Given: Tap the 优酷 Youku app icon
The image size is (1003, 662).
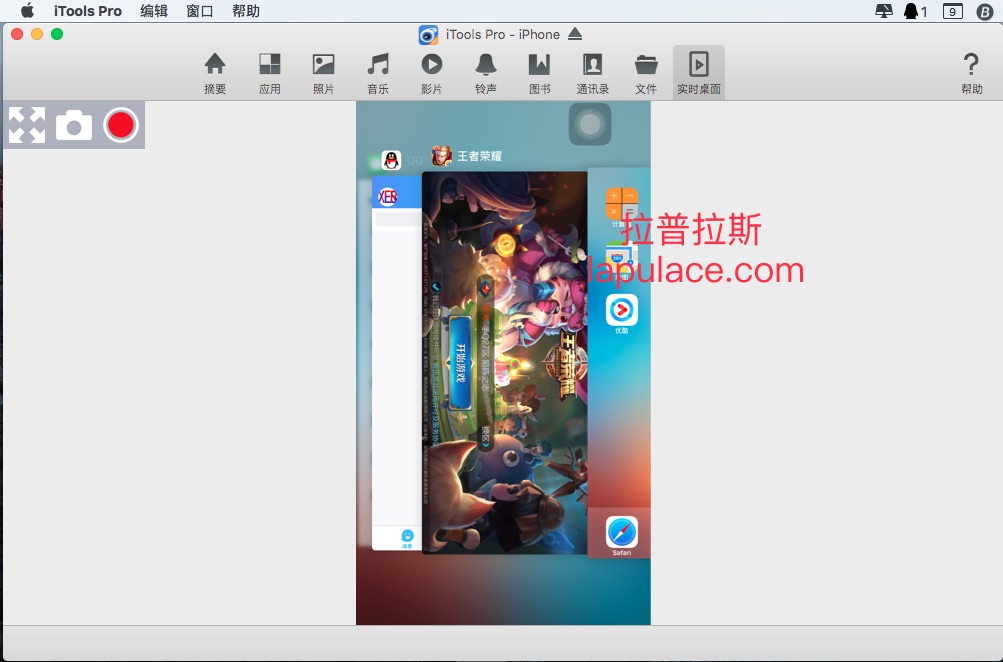Looking at the screenshot, I should pos(622,310).
